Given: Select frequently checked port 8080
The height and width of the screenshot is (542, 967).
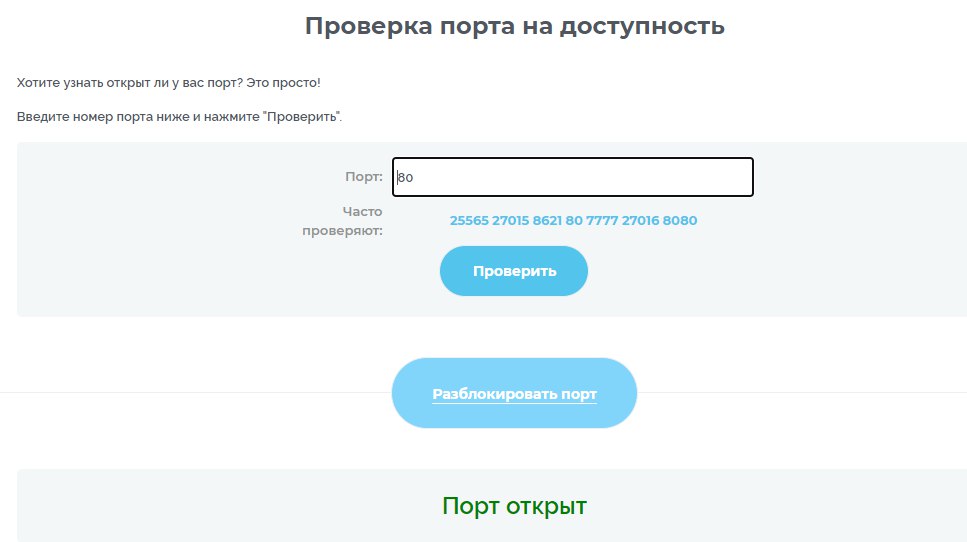Looking at the screenshot, I should tap(680, 220).
